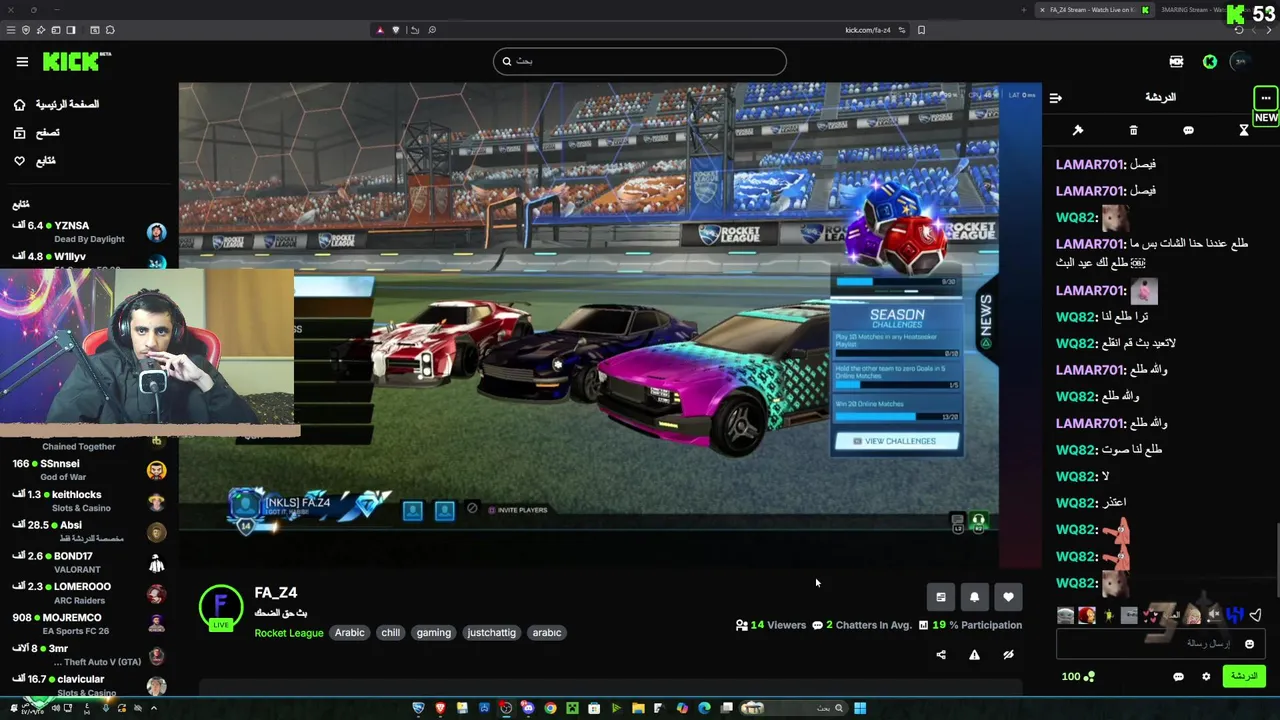Click the browser address bar kick.com/fa-z4

coord(868,30)
